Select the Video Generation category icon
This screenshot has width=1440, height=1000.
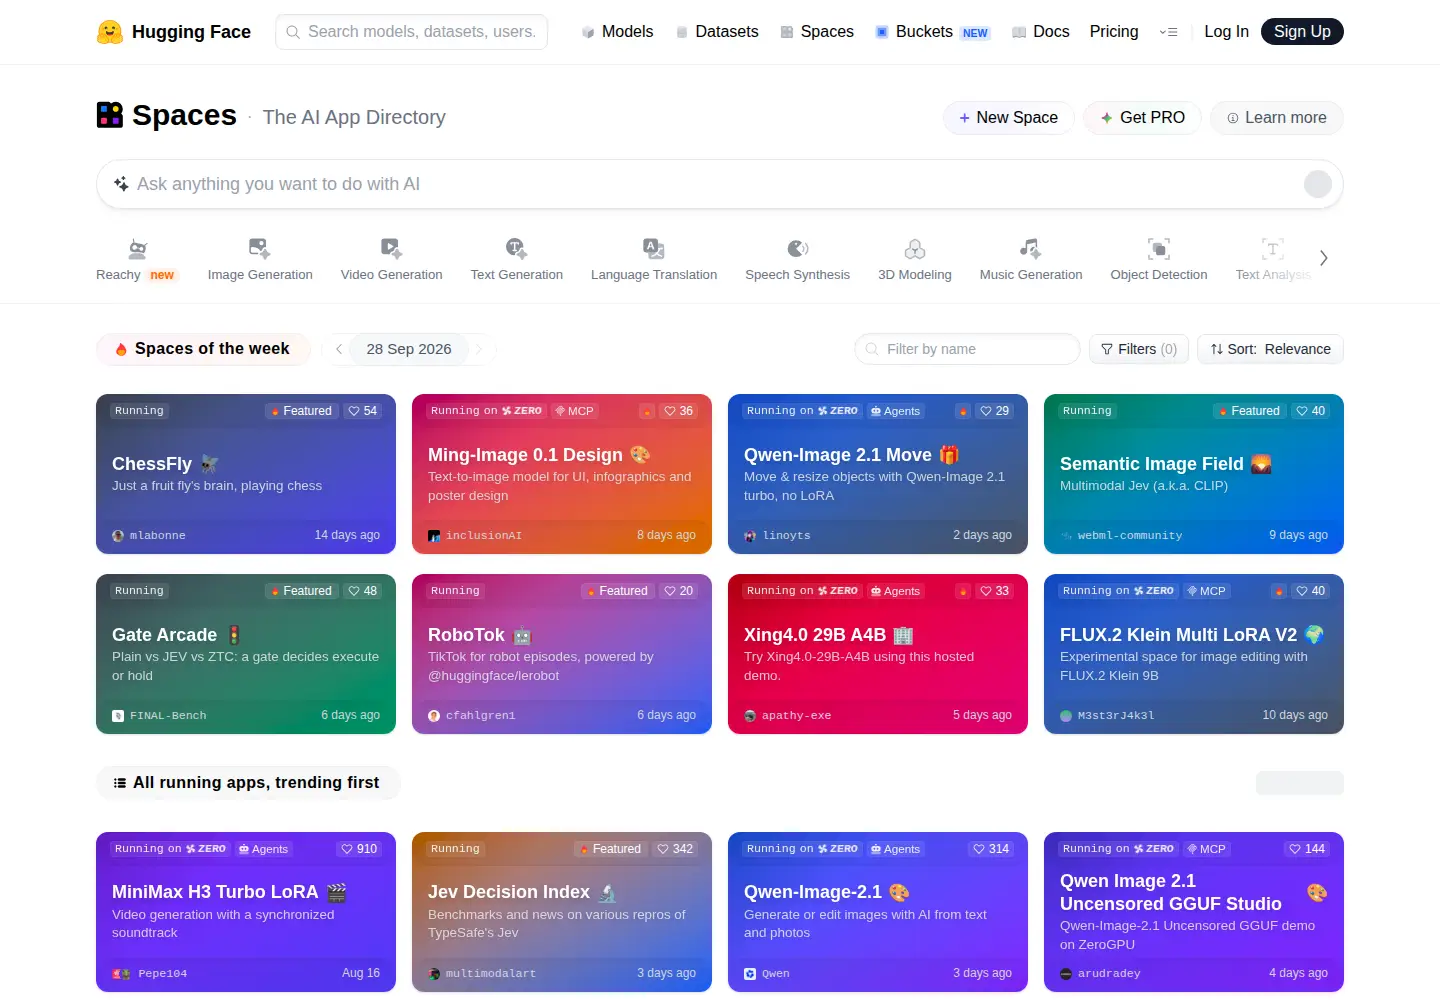(391, 248)
